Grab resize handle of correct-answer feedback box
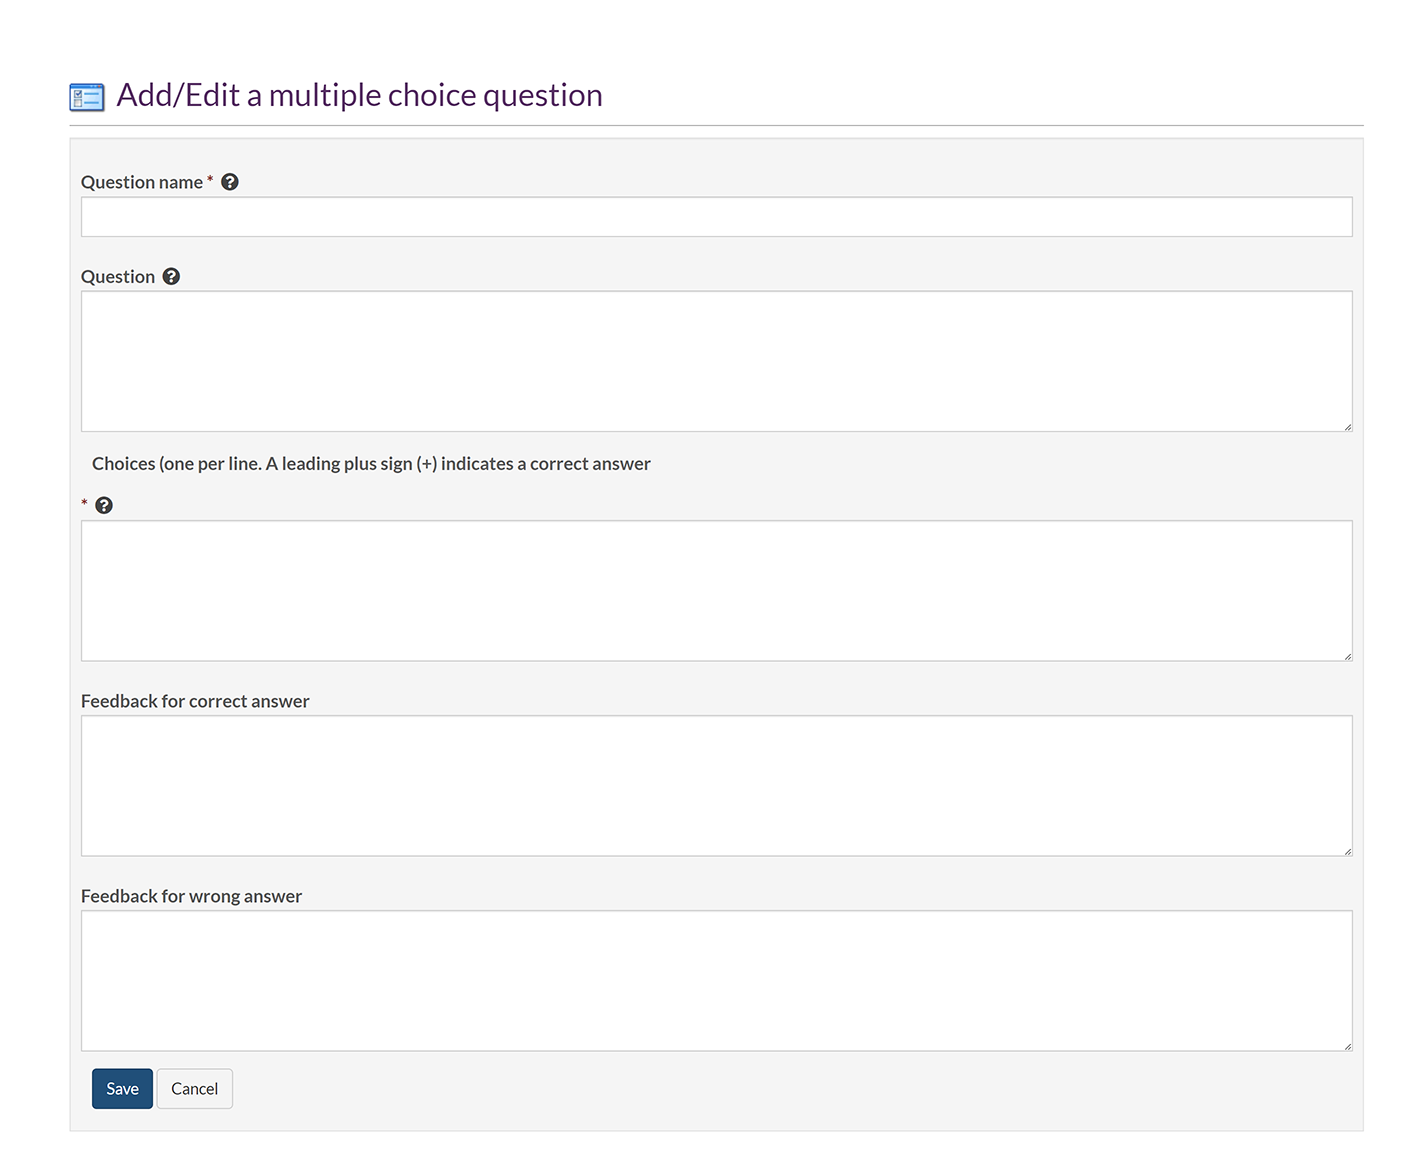This screenshot has width=1411, height=1169. pos(1347,851)
